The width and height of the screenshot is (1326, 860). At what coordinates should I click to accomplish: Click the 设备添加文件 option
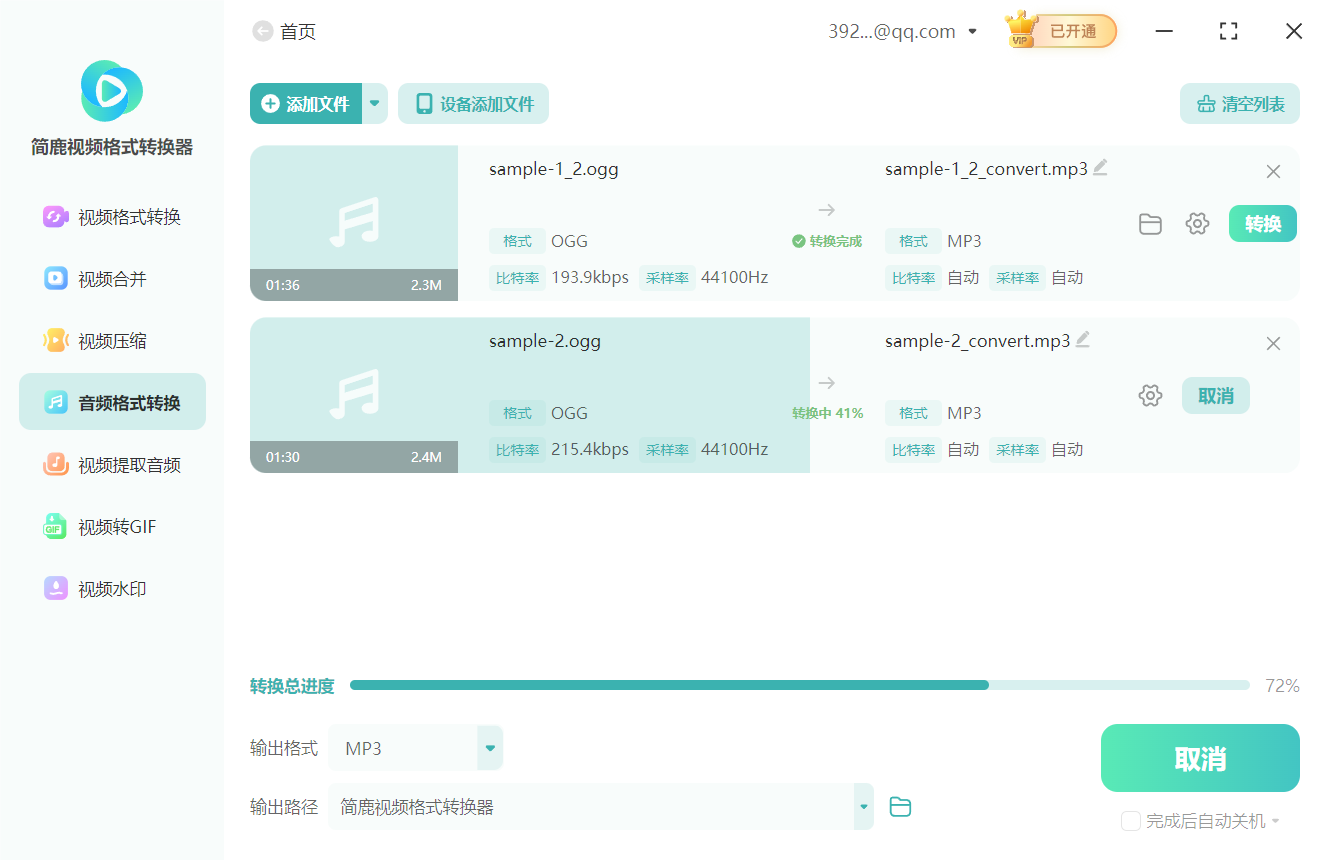click(x=473, y=103)
